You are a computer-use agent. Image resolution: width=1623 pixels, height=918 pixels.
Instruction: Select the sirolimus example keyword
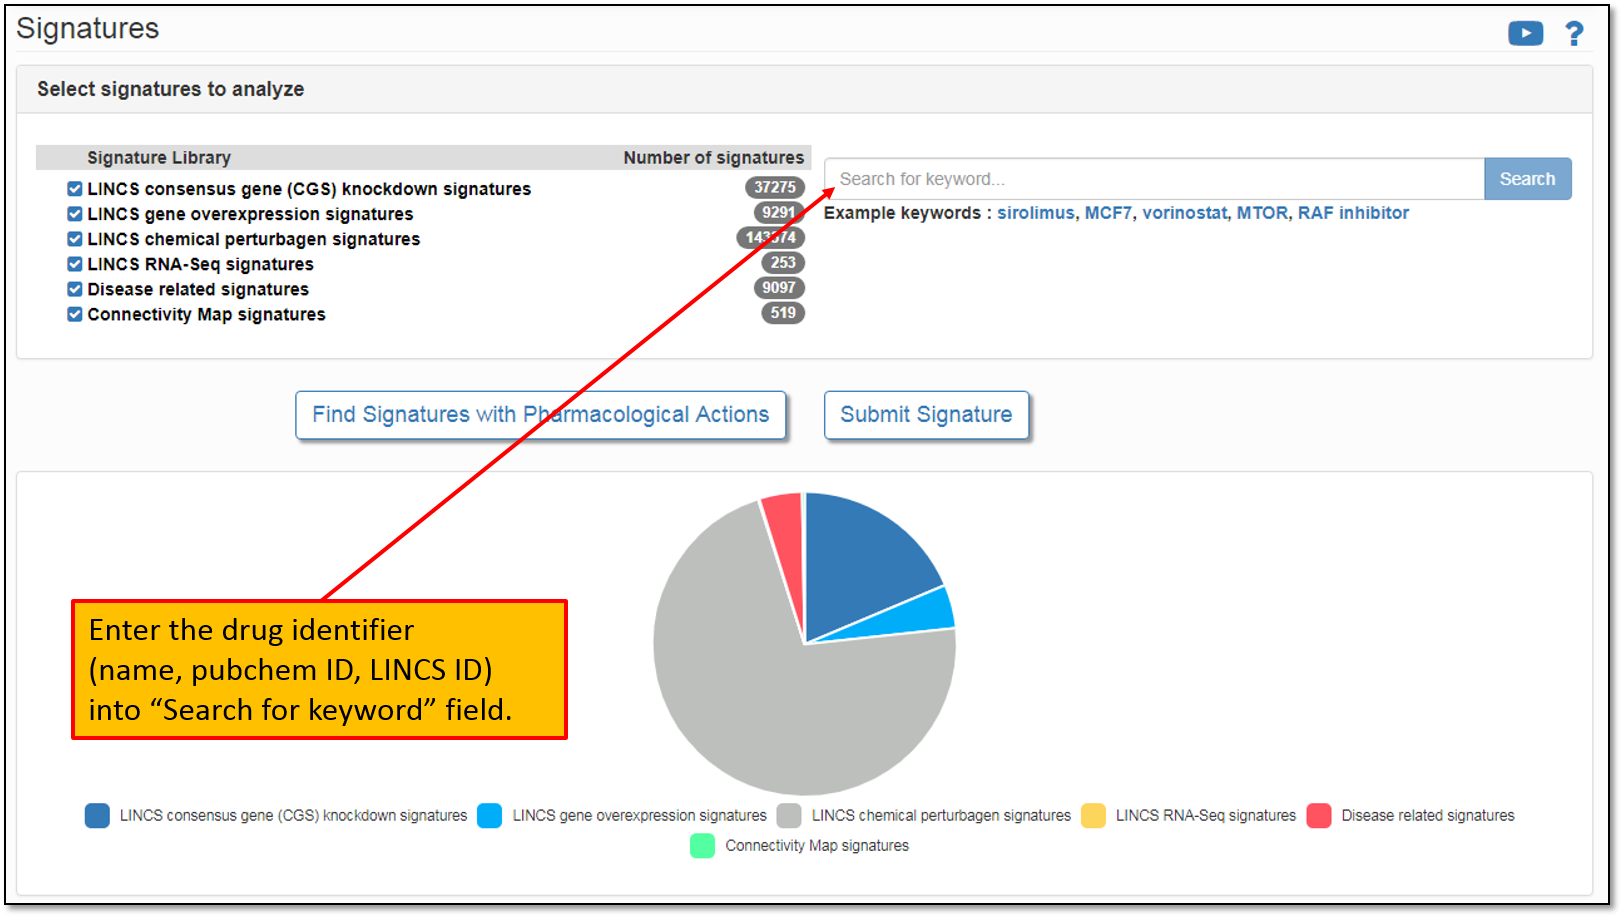coord(1035,213)
